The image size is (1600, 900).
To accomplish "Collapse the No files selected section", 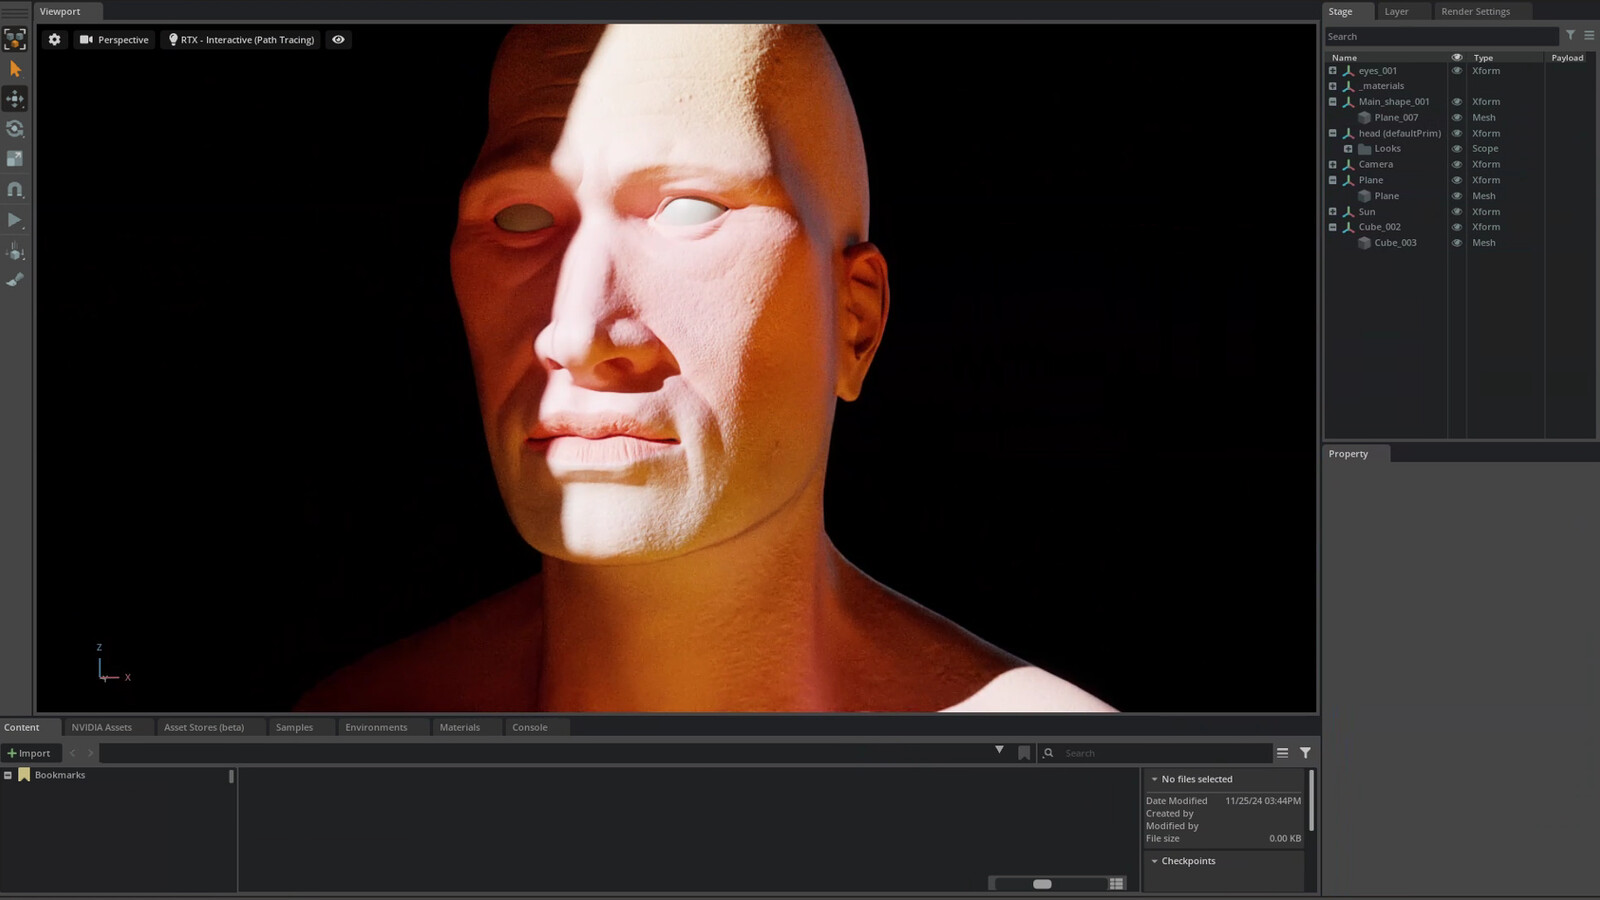I will [x=1154, y=779].
